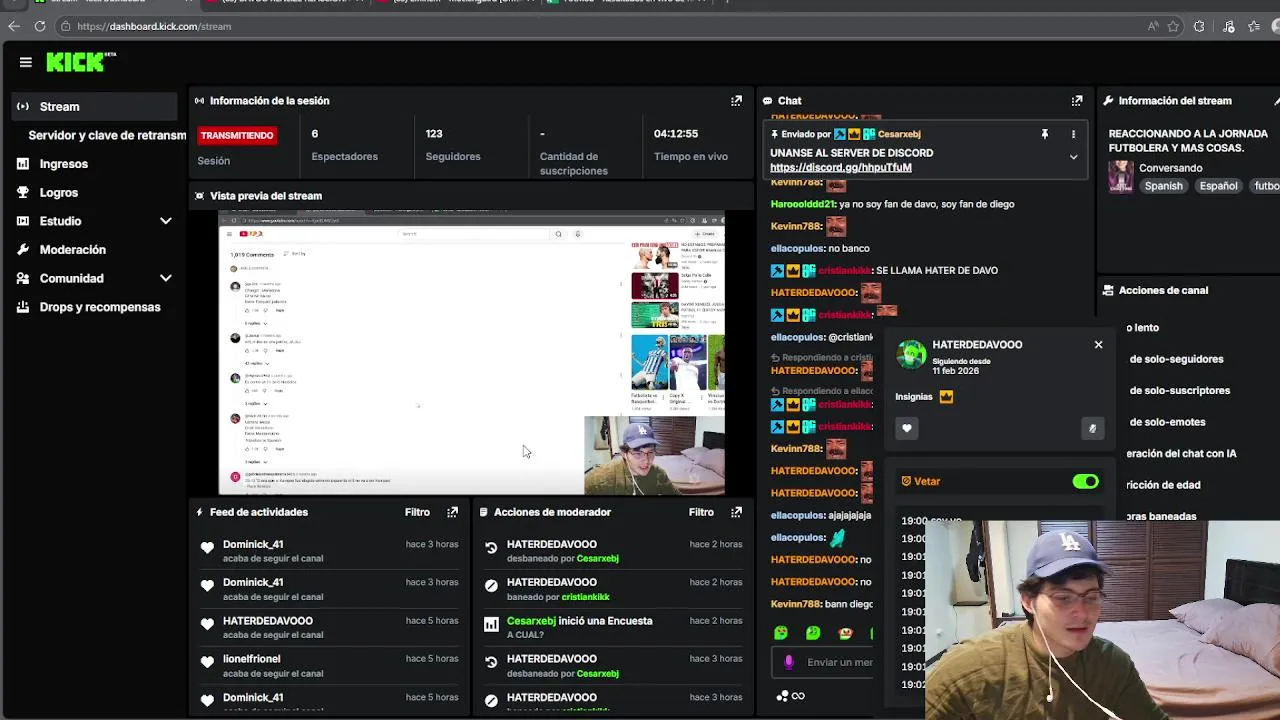Toggle the Vetar switch
The width and height of the screenshot is (1280, 720).
[x=1085, y=481]
